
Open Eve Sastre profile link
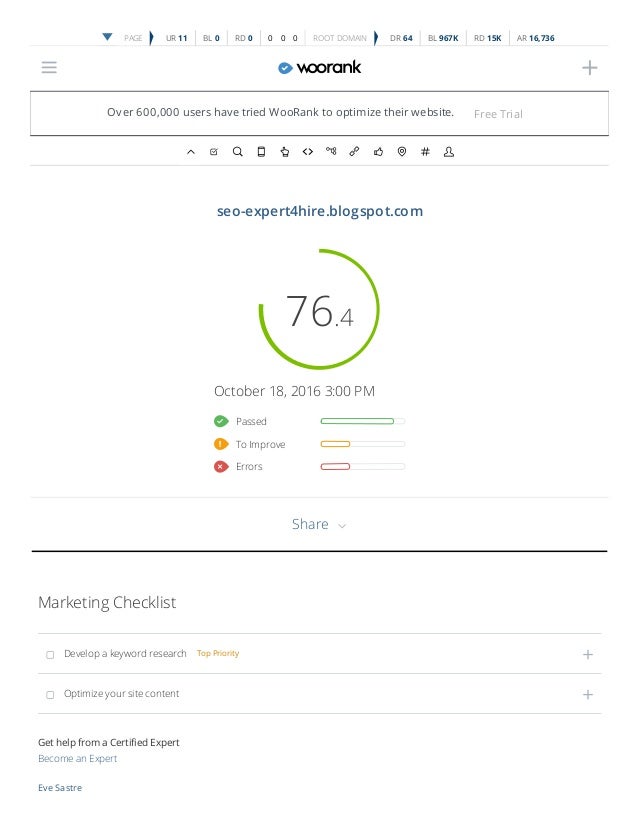point(60,788)
